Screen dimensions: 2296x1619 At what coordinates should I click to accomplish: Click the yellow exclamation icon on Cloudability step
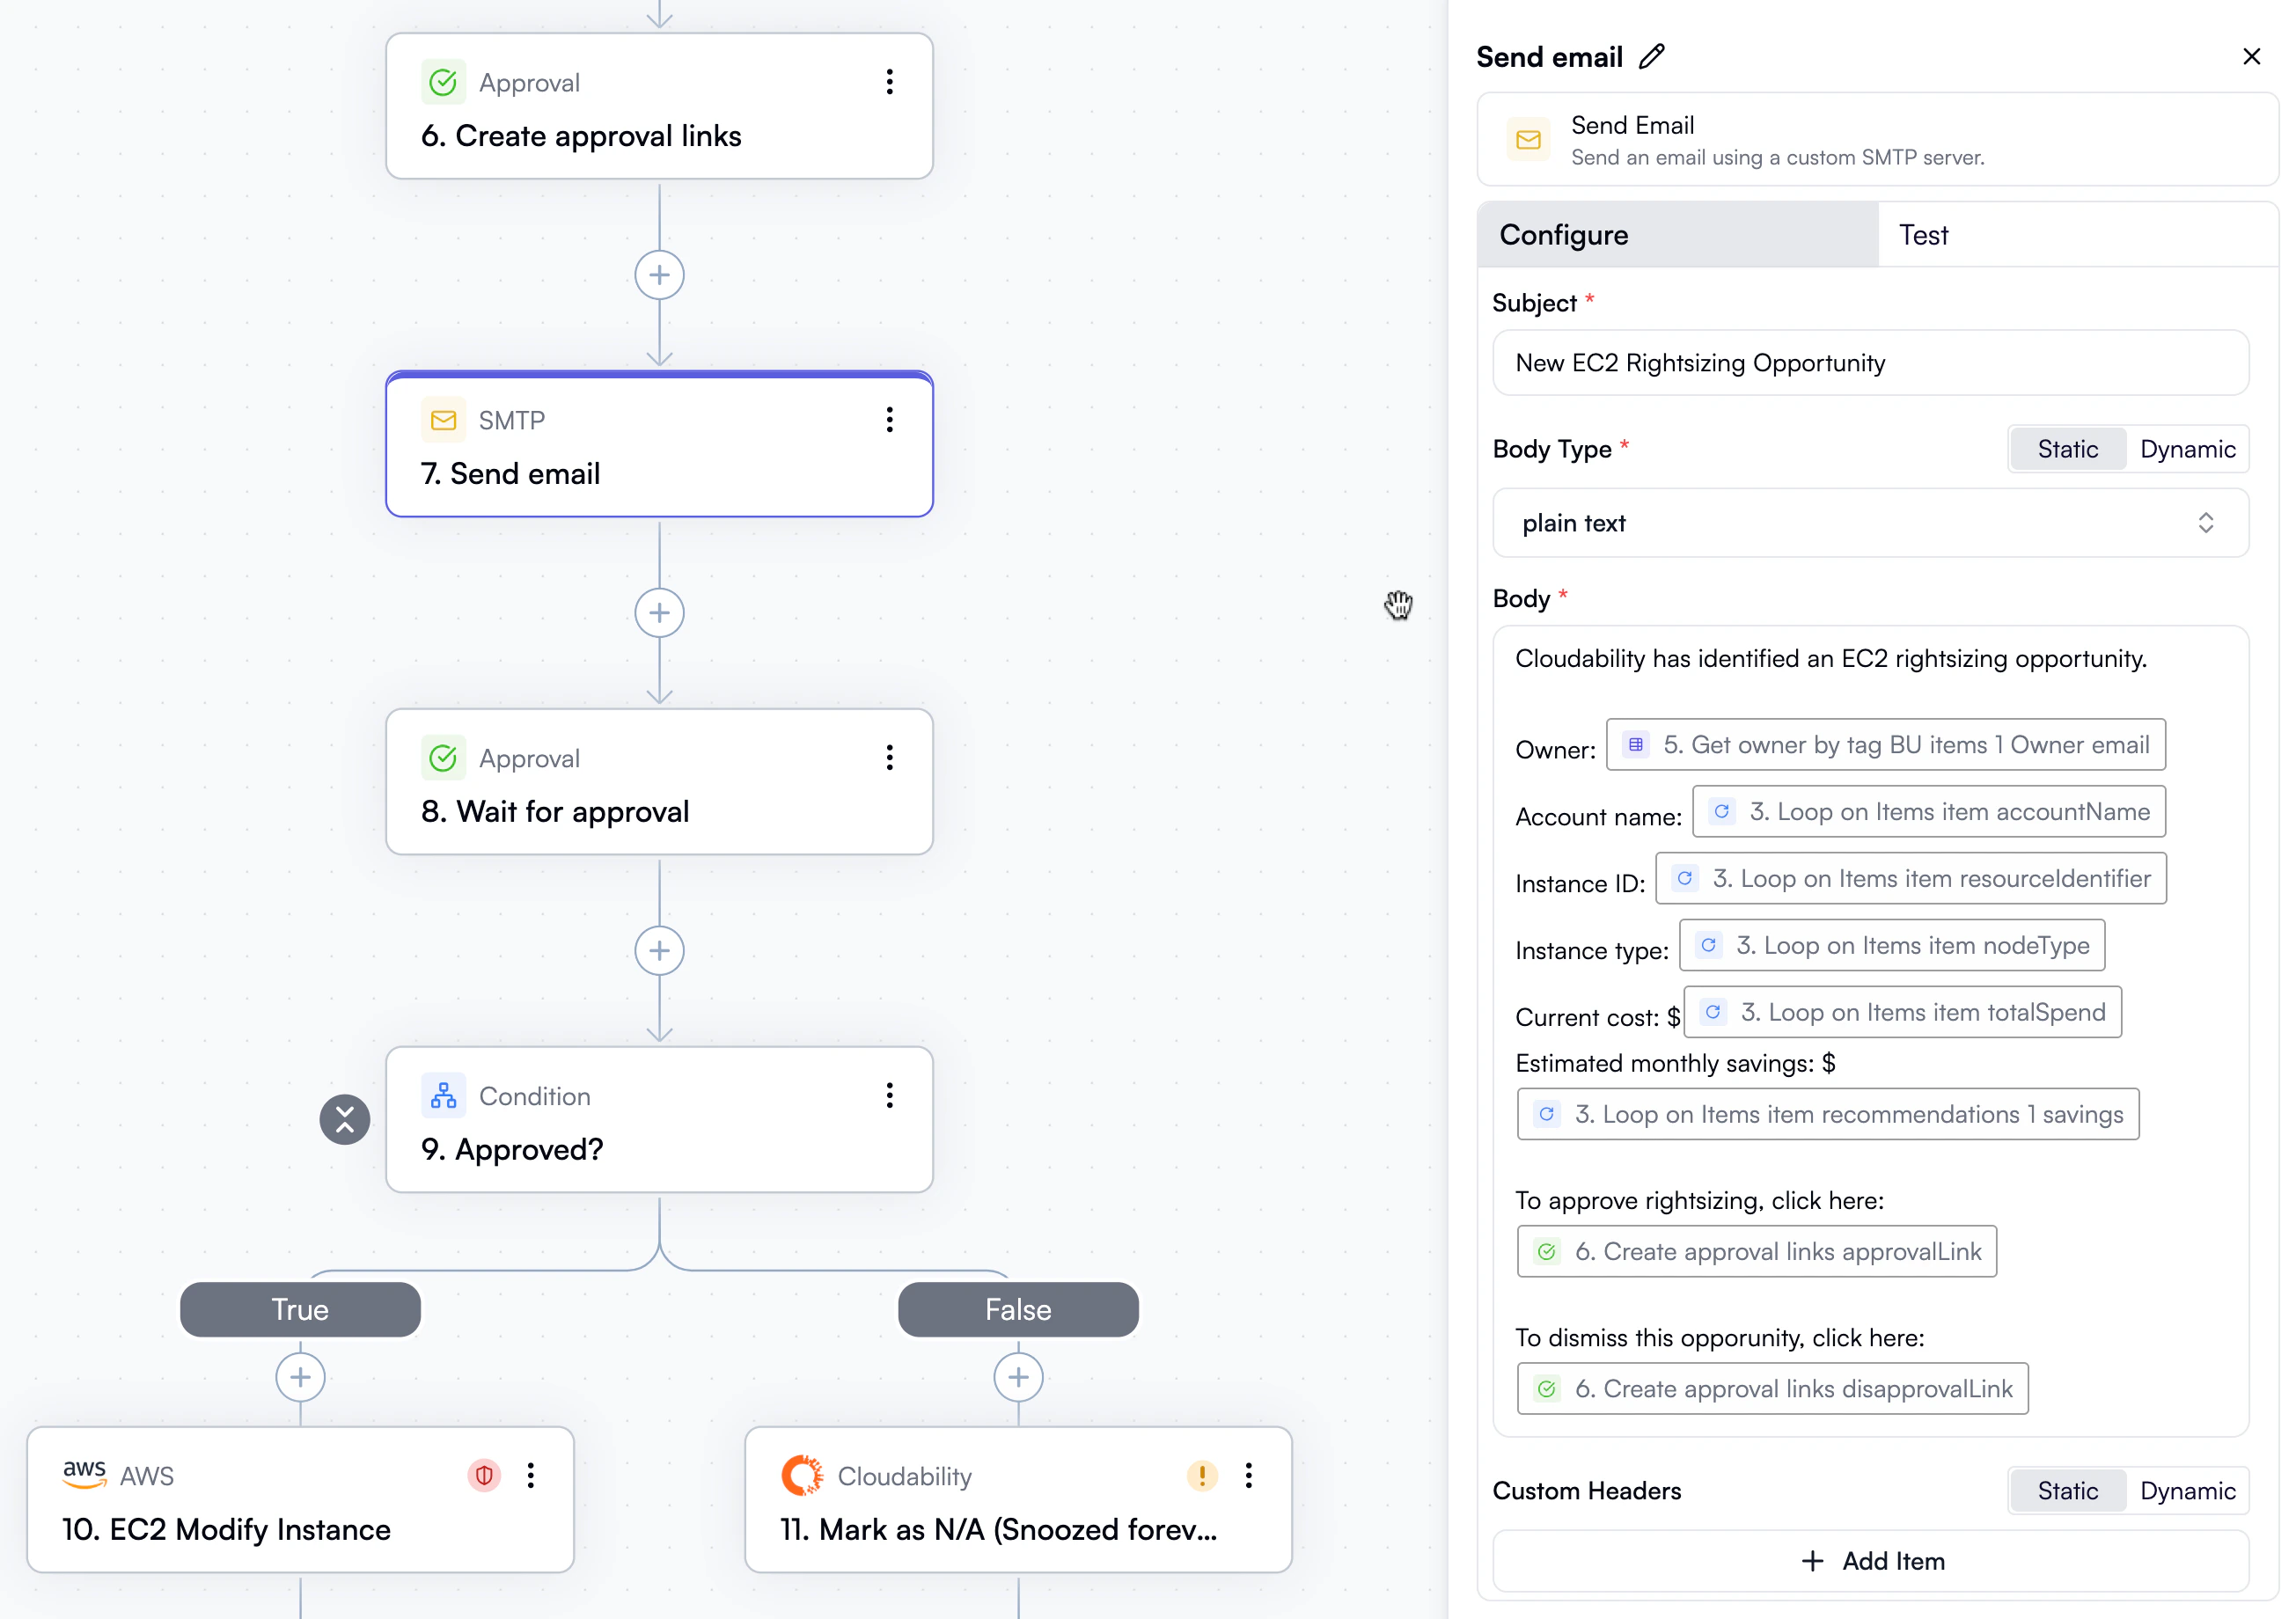[x=1201, y=1475]
